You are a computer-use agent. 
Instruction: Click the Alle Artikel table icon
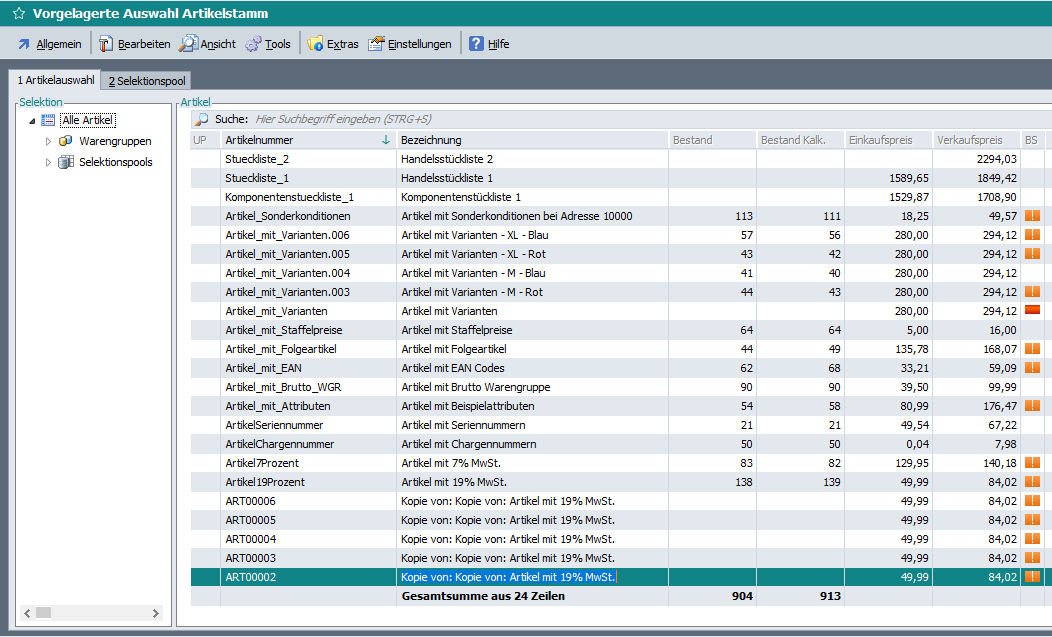(x=48, y=120)
